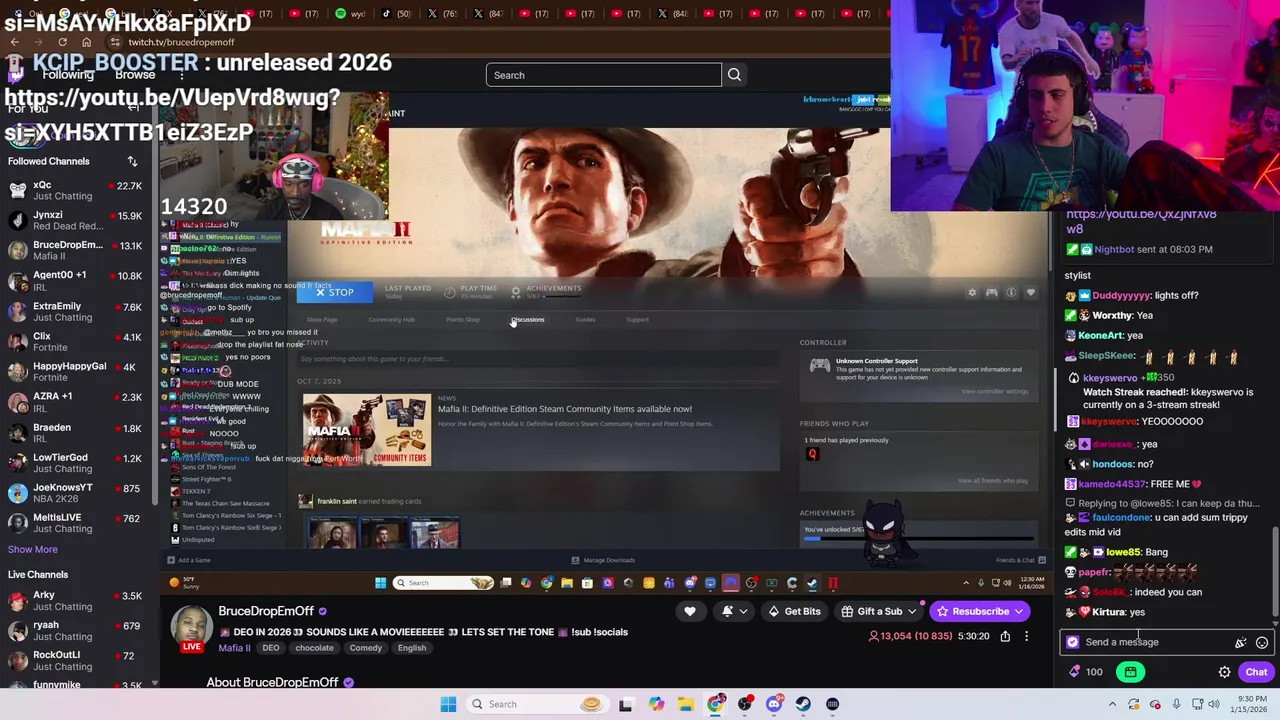This screenshot has width=1280, height=720.
Task: Open Steam from the Windows taskbar
Action: [x=803, y=704]
